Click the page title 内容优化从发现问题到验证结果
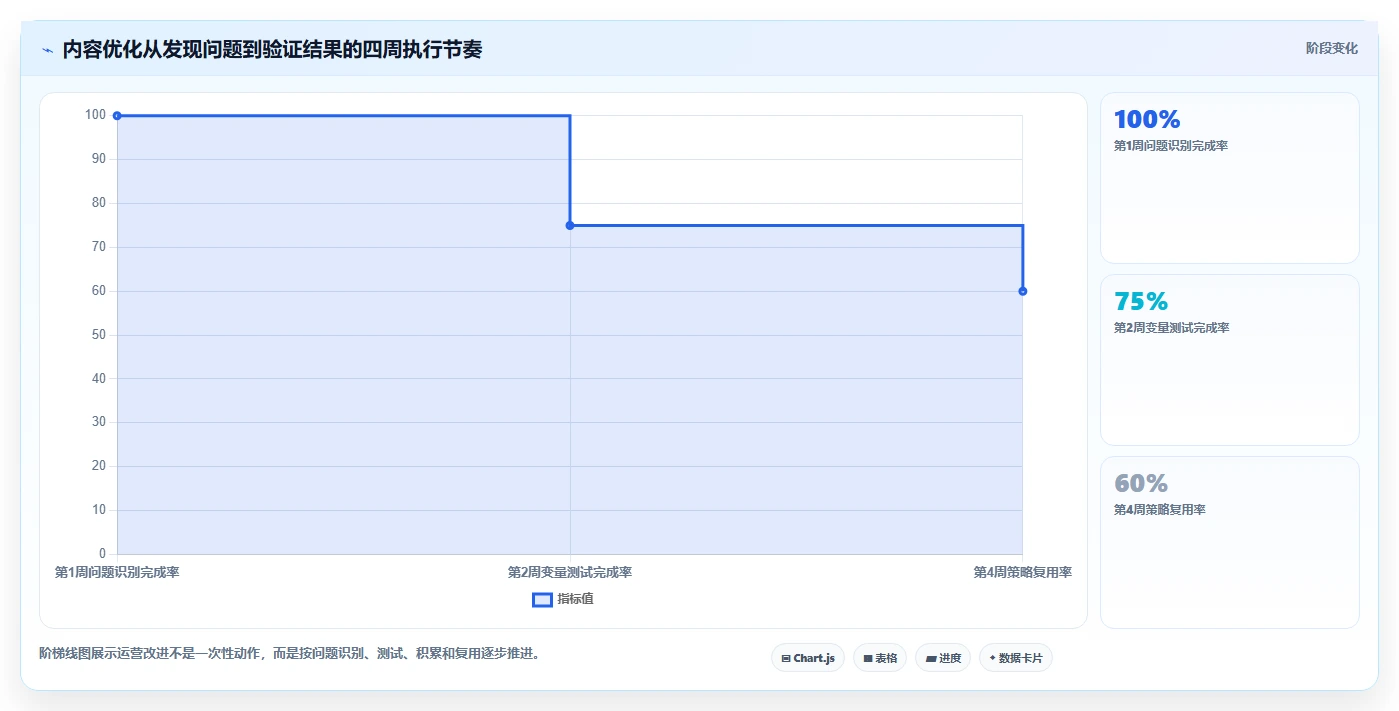This screenshot has width=1399, height=711. tap(272, 50)
